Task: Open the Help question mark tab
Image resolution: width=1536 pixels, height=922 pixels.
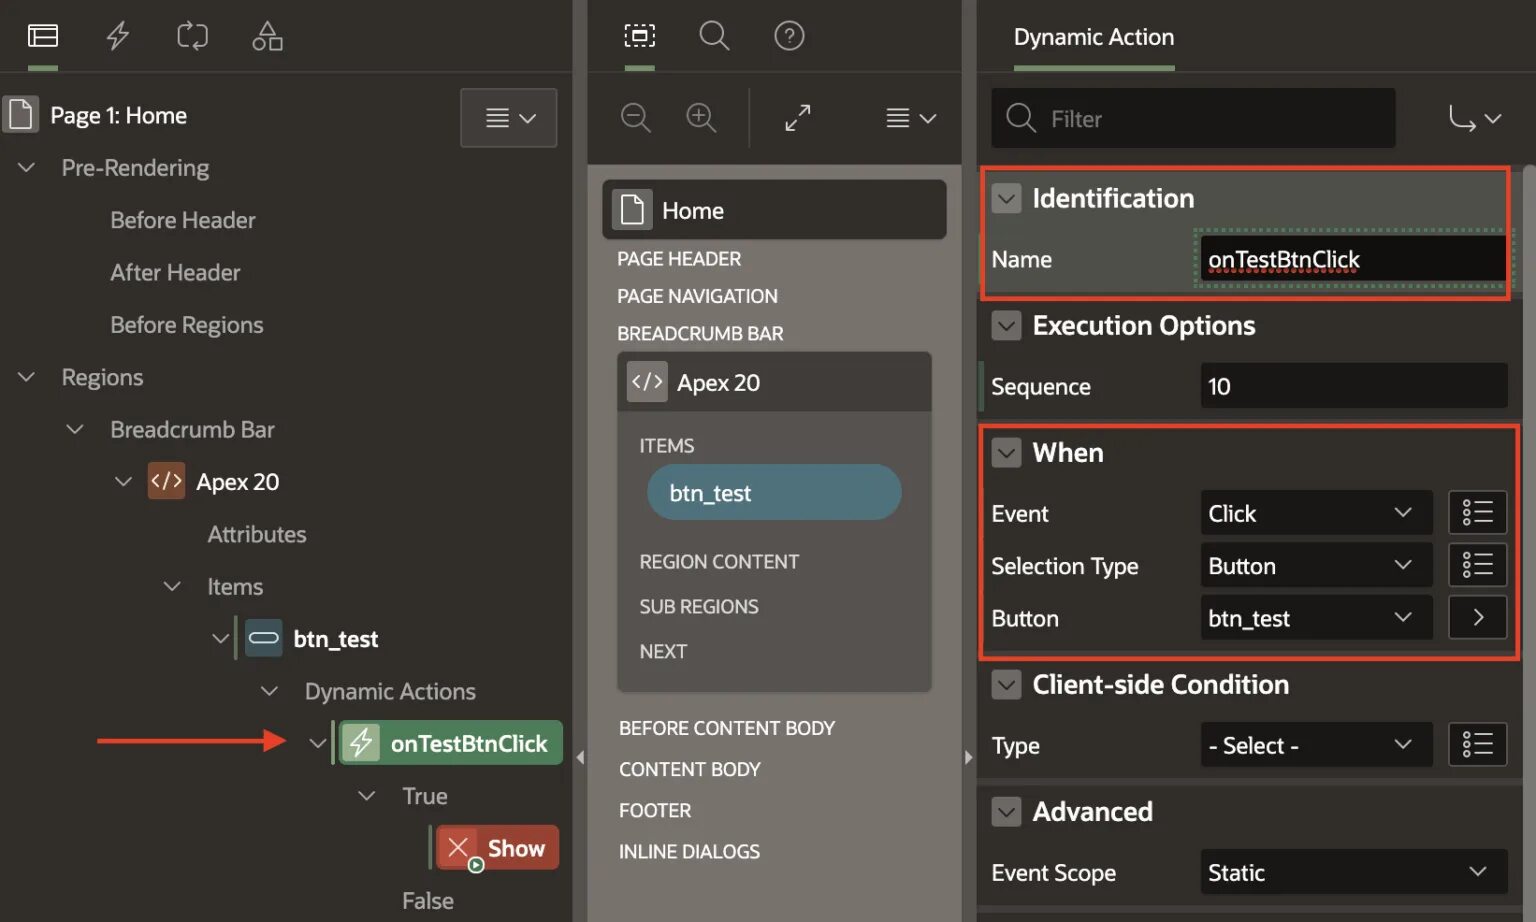Action: coord(789,36)
